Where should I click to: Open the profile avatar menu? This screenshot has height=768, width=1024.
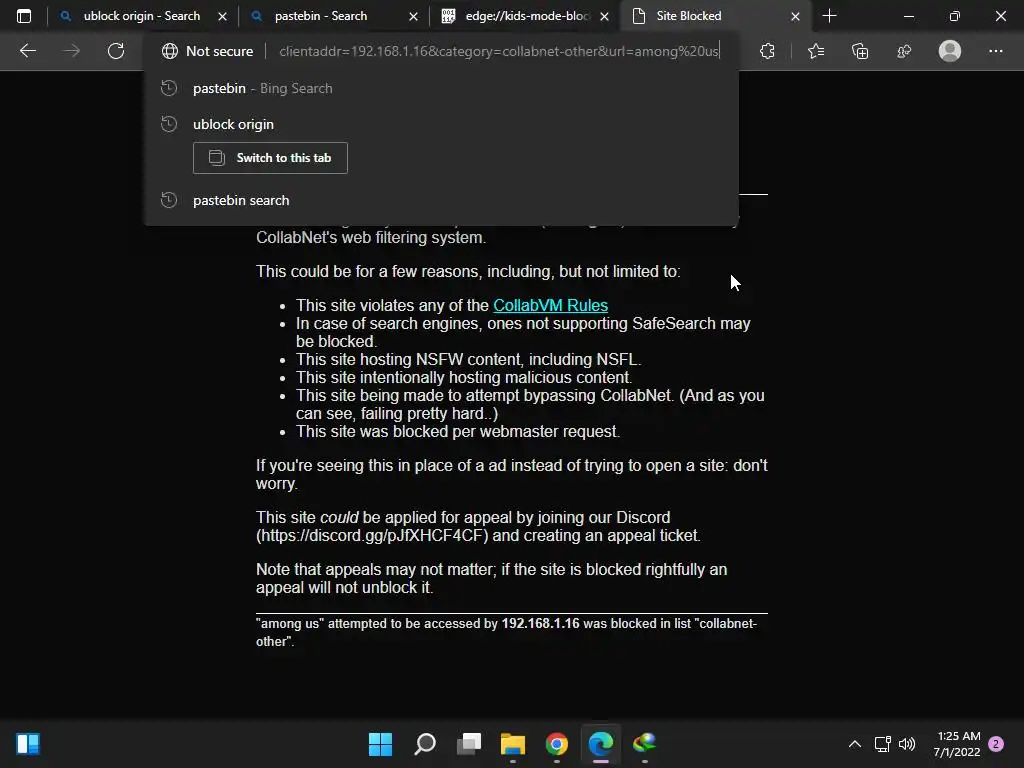(950, 51)
